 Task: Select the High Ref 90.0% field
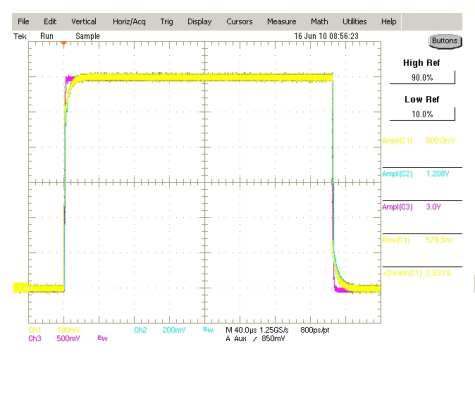pos(422,78)
